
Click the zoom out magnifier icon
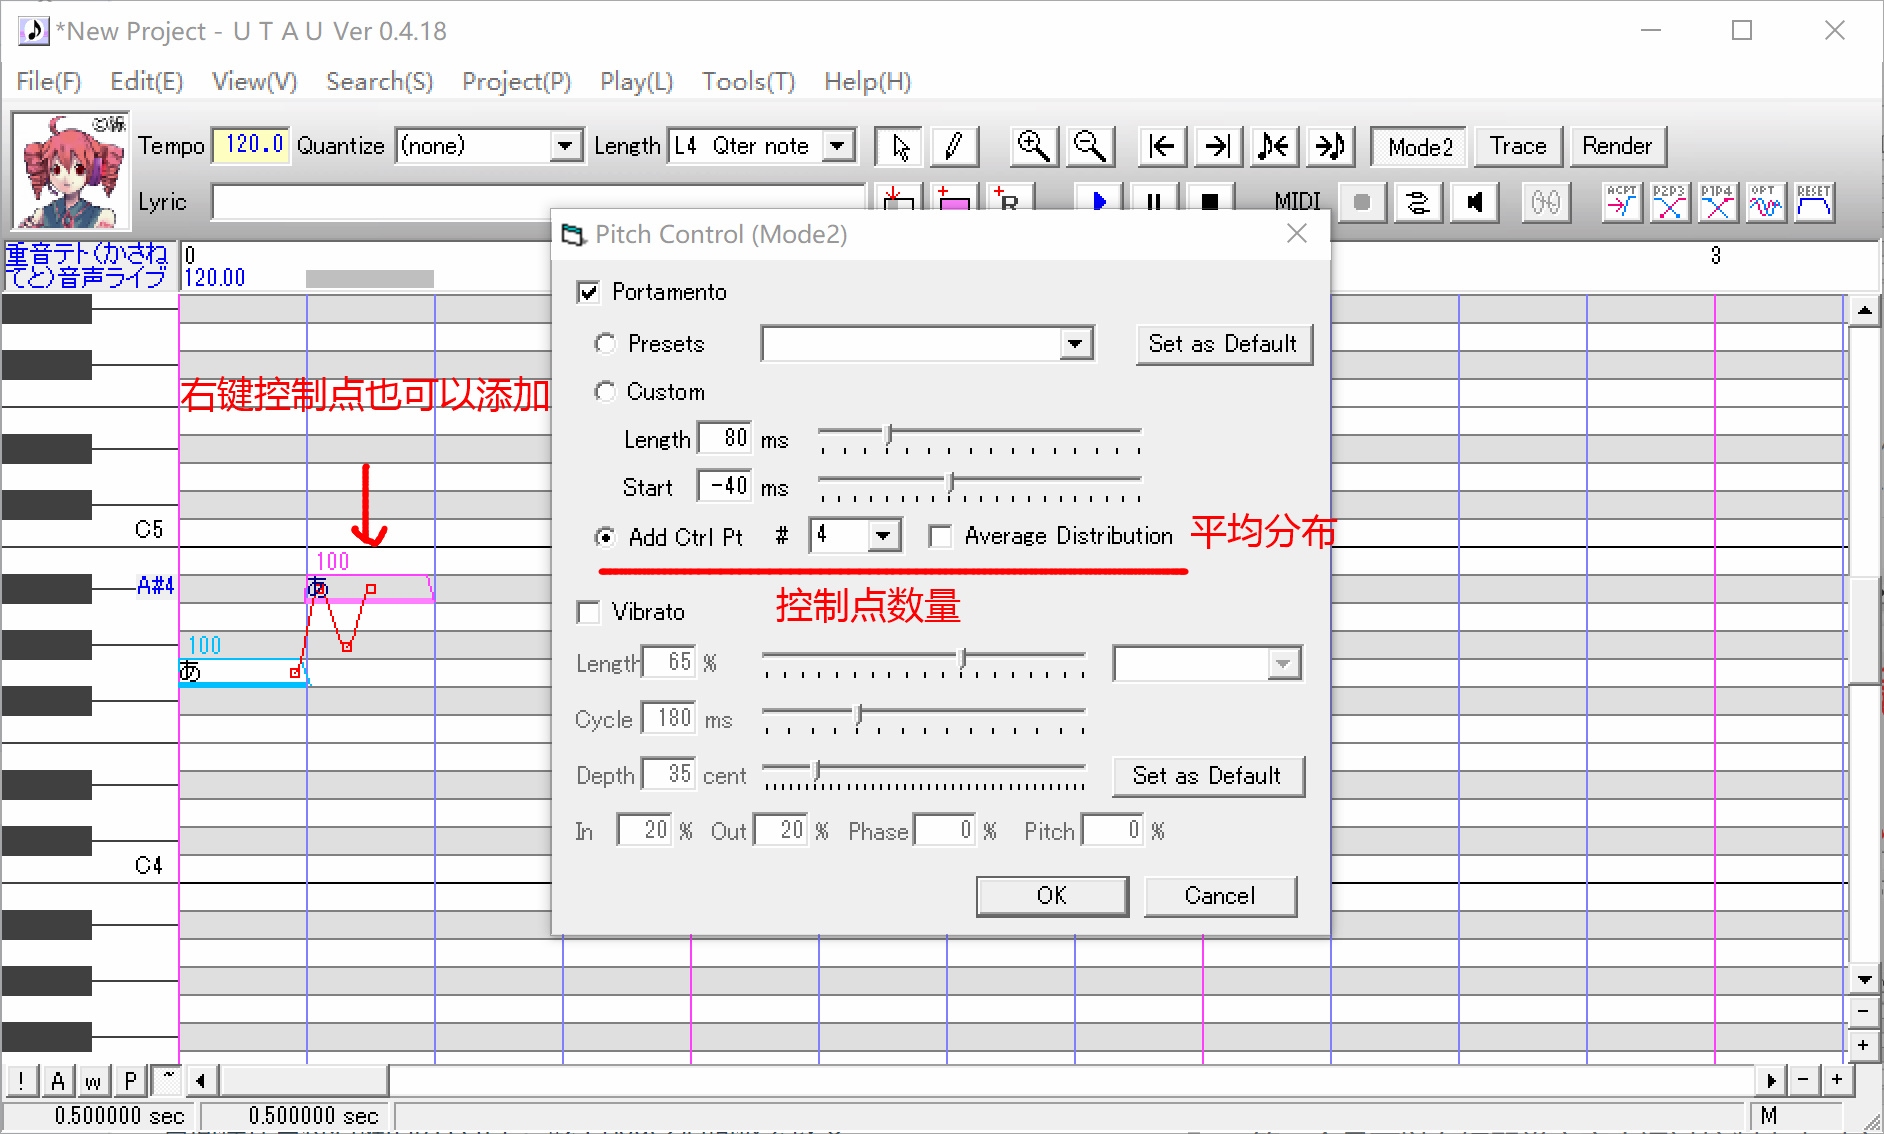[1089, 147]
